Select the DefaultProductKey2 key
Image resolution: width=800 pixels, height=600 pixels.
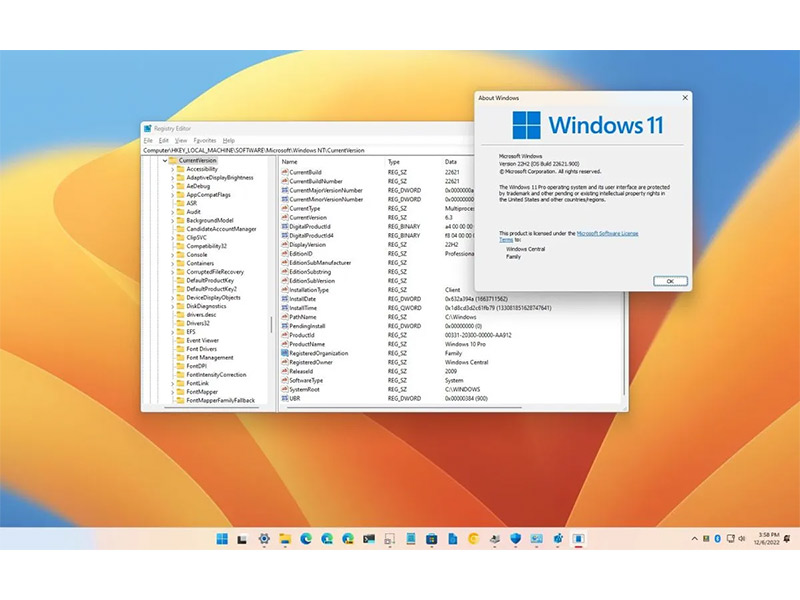click(212, 289)
